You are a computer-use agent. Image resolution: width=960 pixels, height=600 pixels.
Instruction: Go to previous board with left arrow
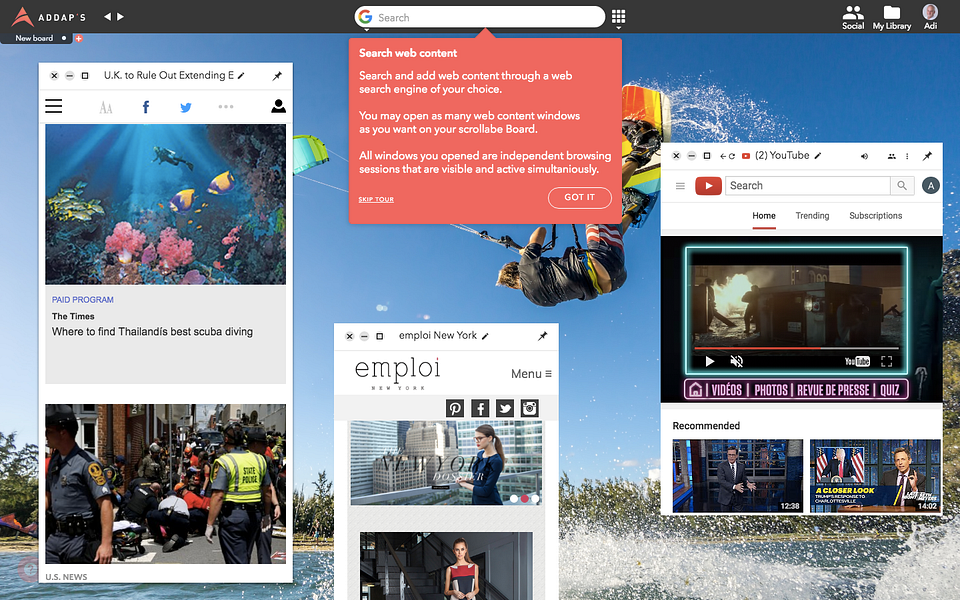click(107, 17)
